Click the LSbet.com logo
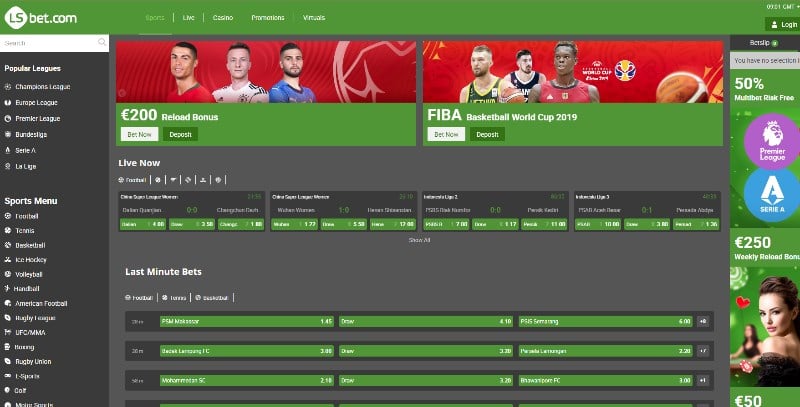This screenshot has width=800, height=407. [41, 18]
